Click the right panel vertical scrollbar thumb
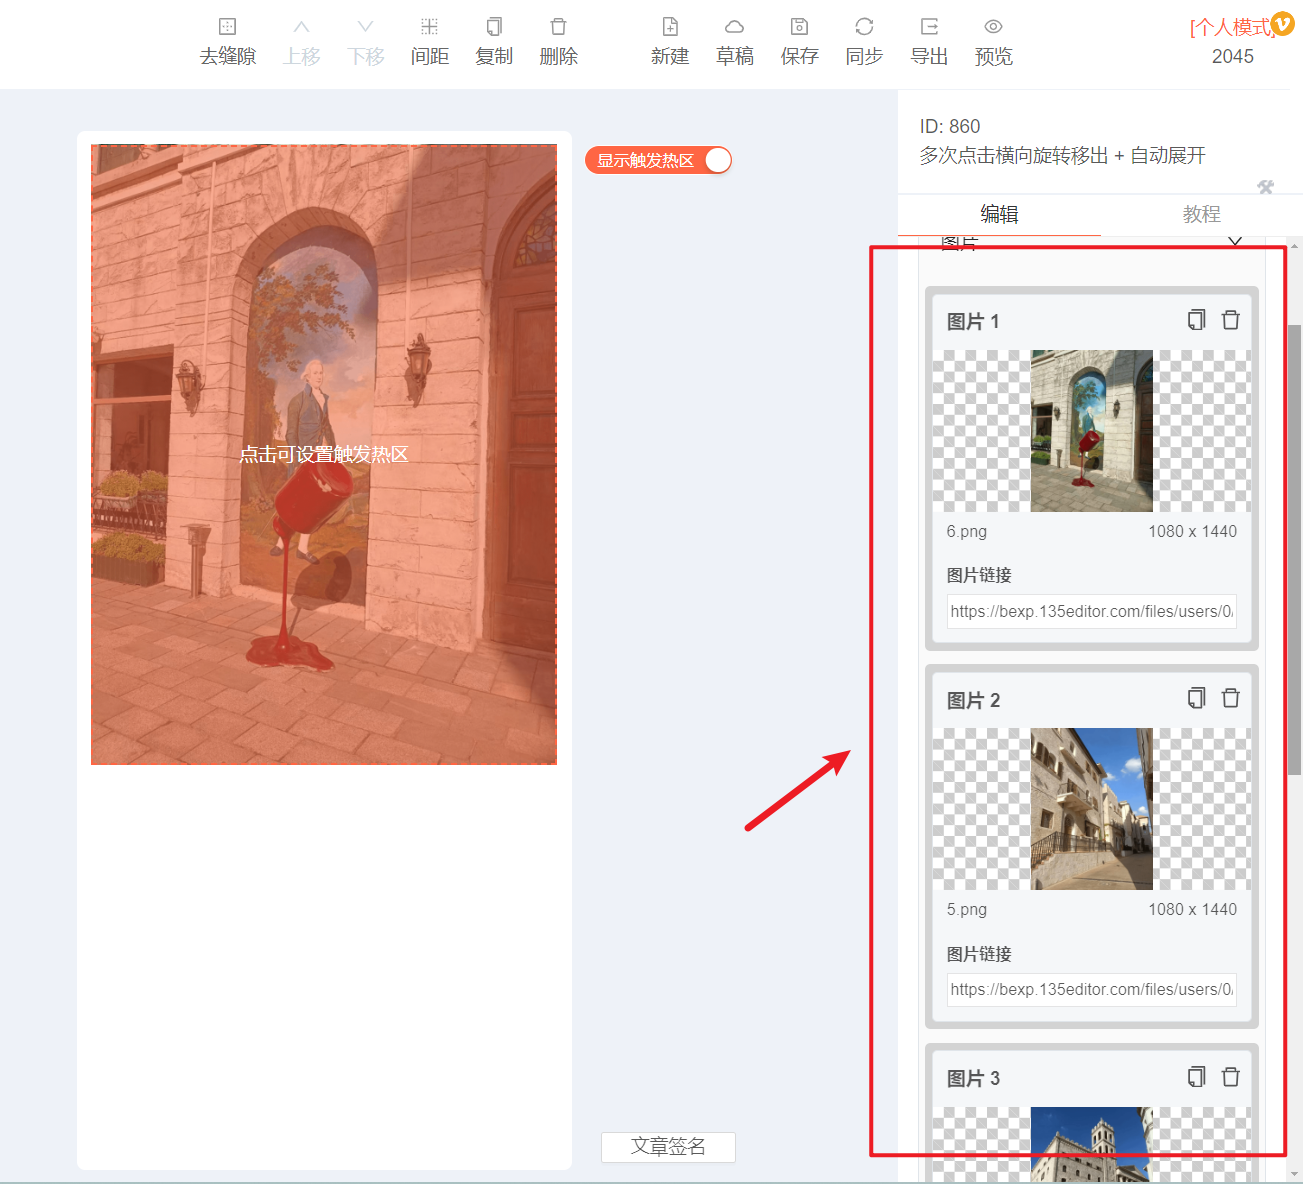Viewport: 1303px width, 1184px height. tap(1294, 549)
